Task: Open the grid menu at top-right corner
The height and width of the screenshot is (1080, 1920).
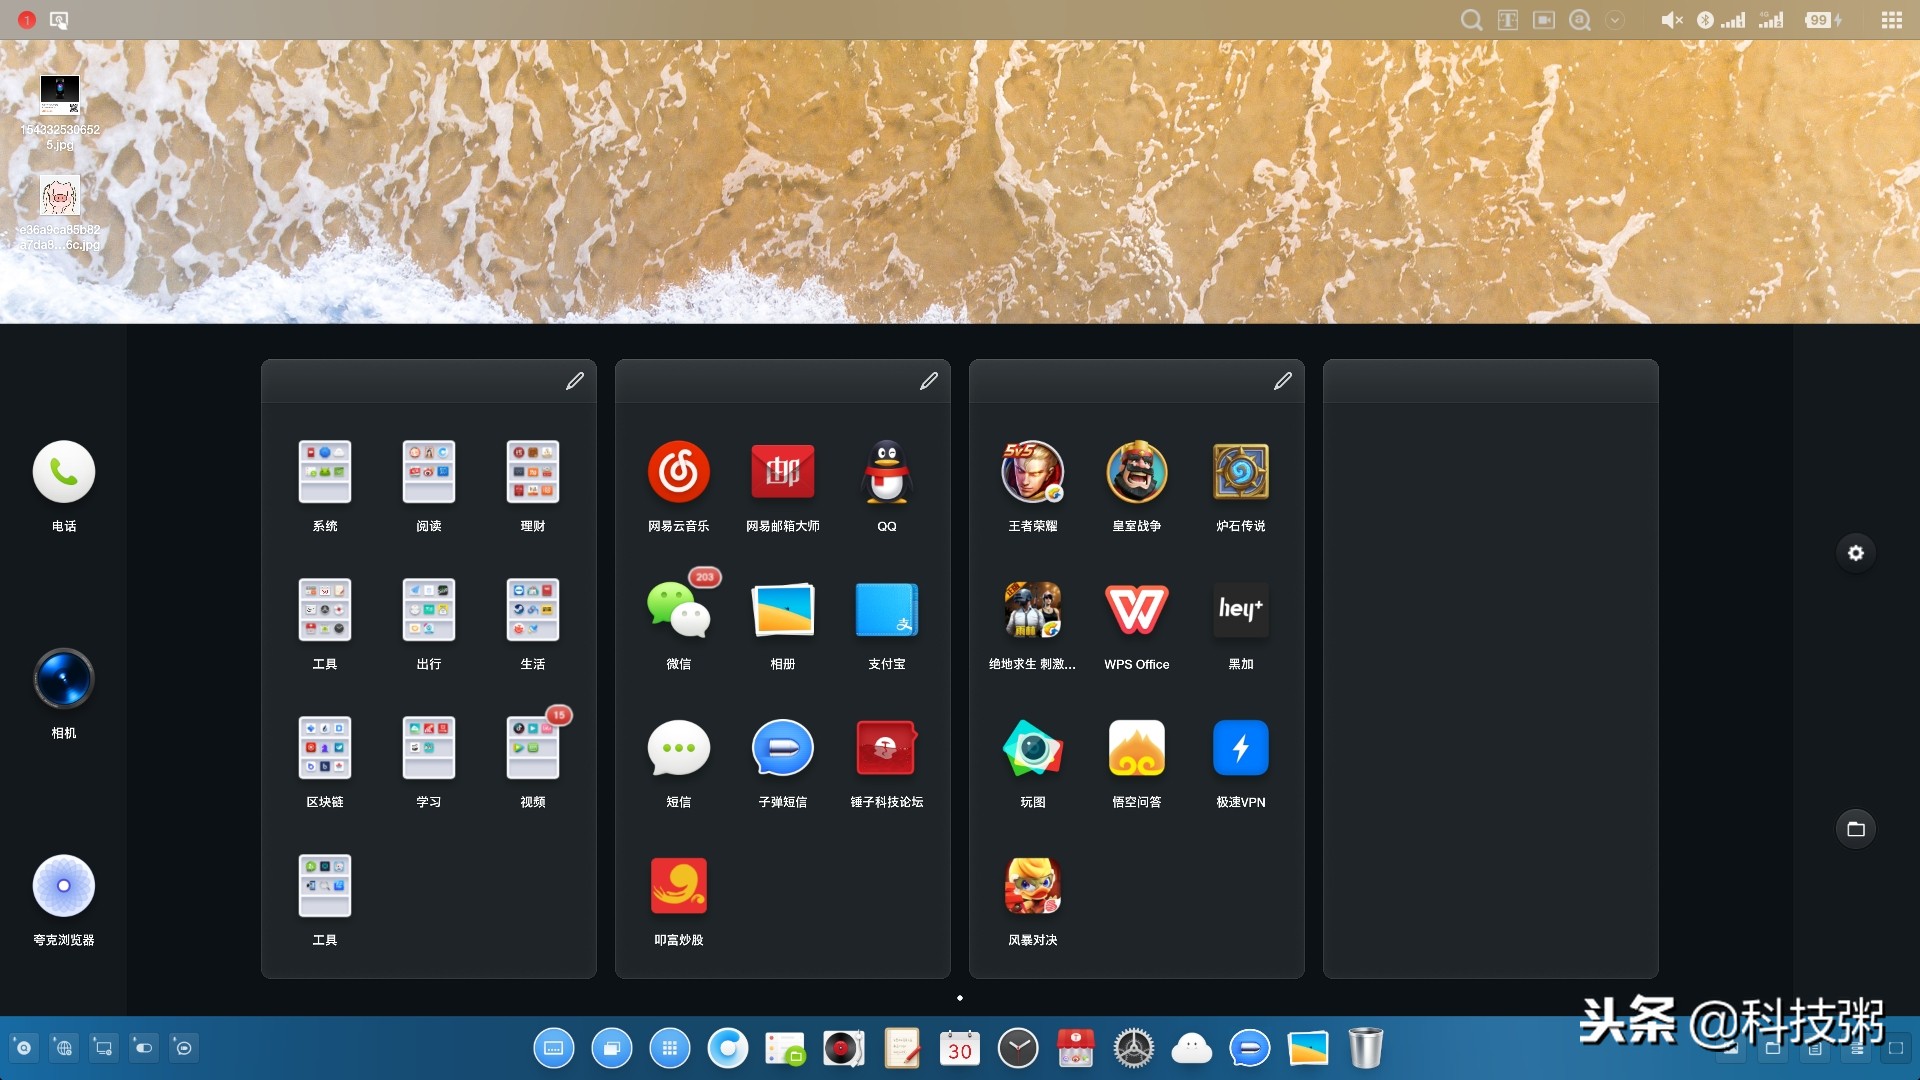Action: click(1891, 20)
